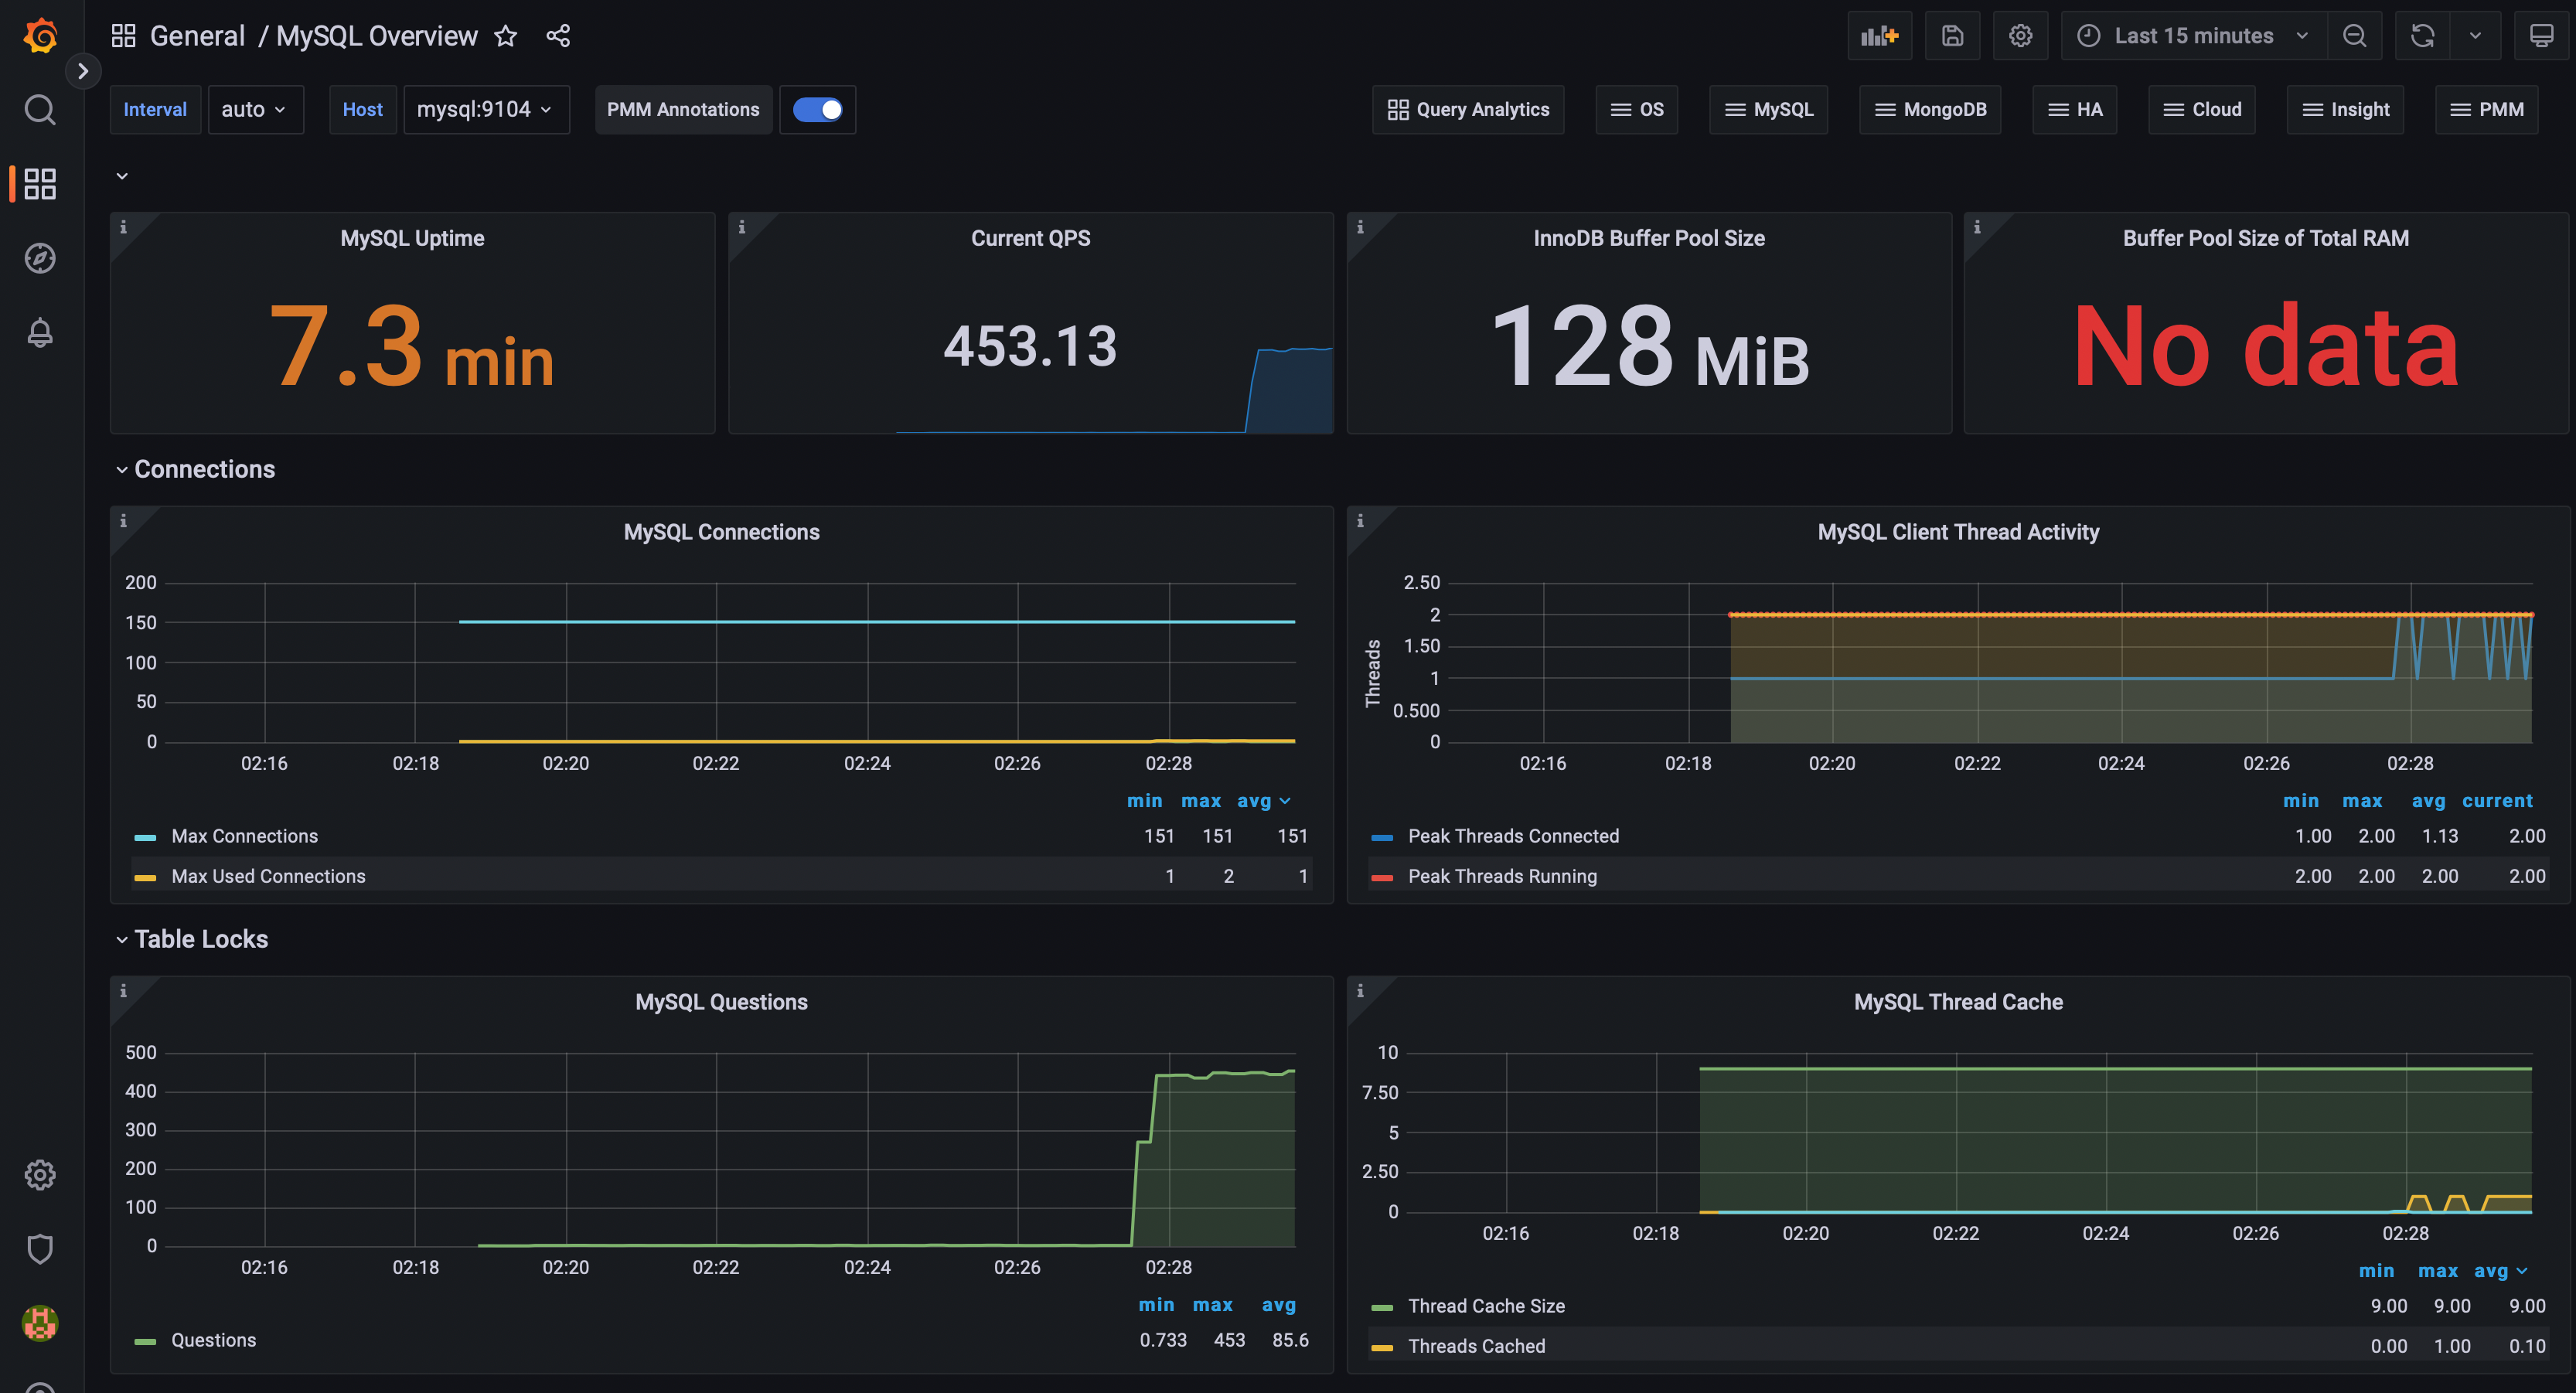The height and width of the screenshot is (1393, 2576).
Task: Open the Interval auto dropdown
Action: tap(254, 109)
